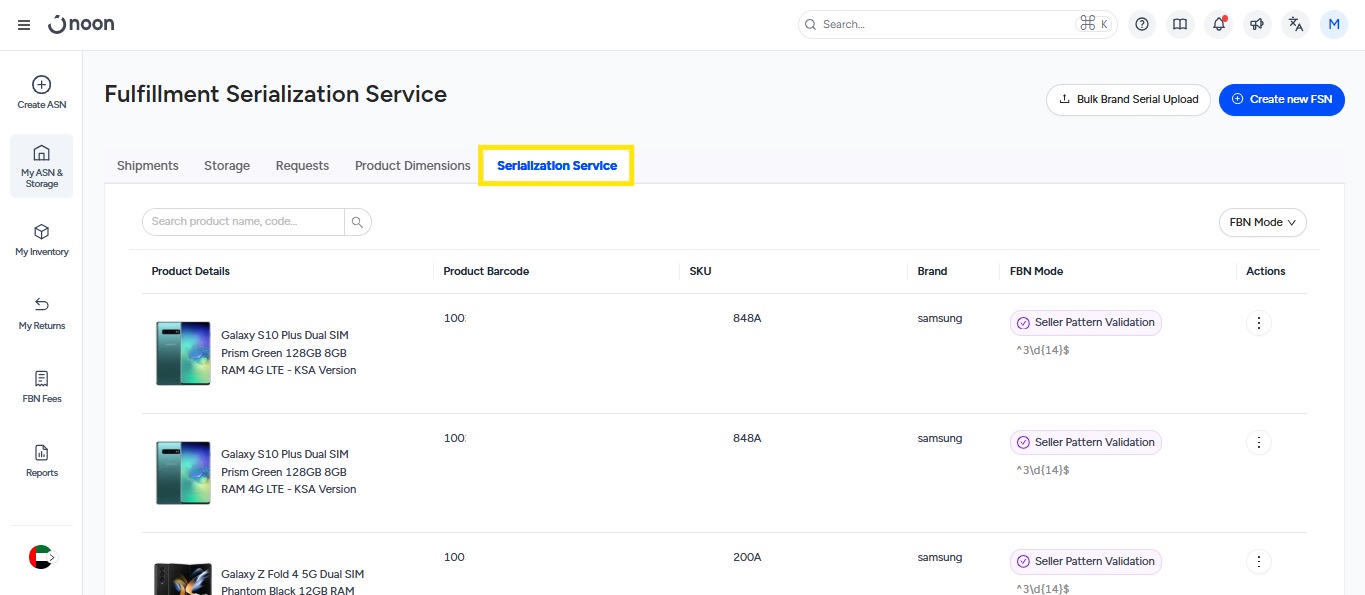
Task: Open the guide book icon
Action: point(1180,25)
